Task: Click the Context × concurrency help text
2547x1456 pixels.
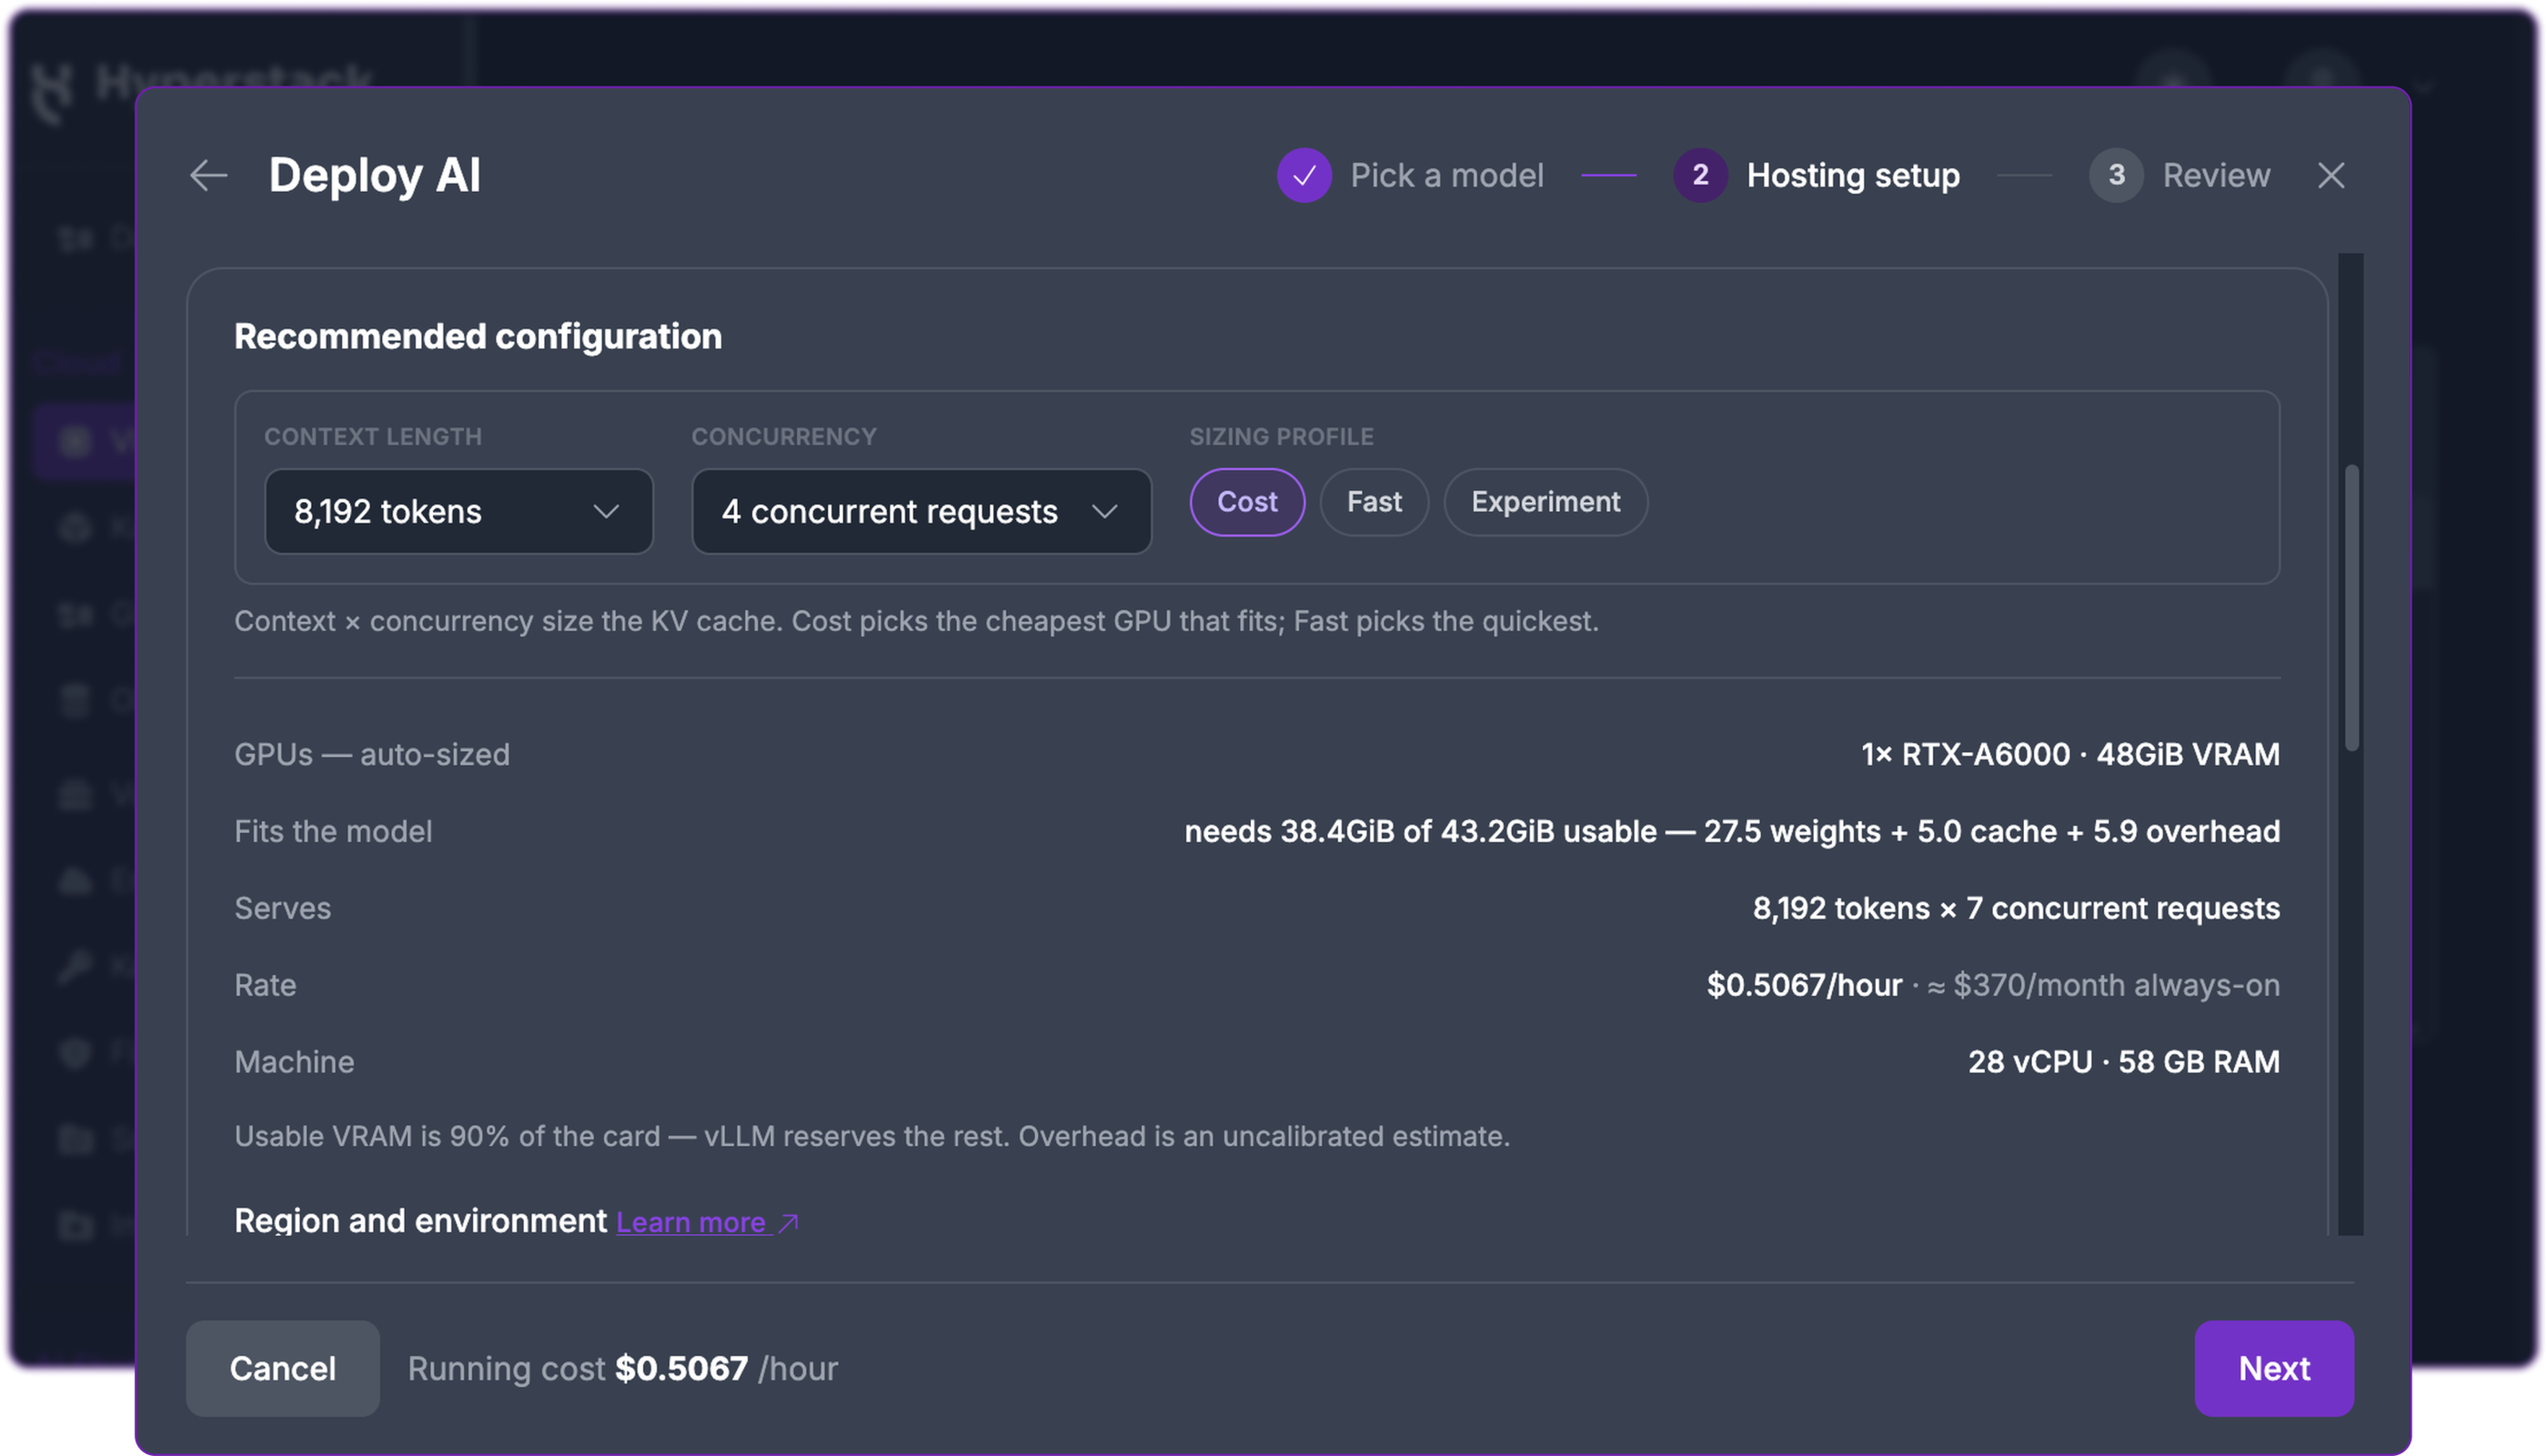Action: pyautogui.click(x=916, y=621)
